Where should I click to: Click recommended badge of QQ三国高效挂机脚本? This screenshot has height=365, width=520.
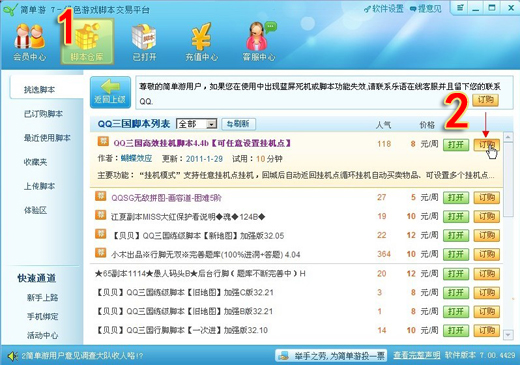coord(103,141)
